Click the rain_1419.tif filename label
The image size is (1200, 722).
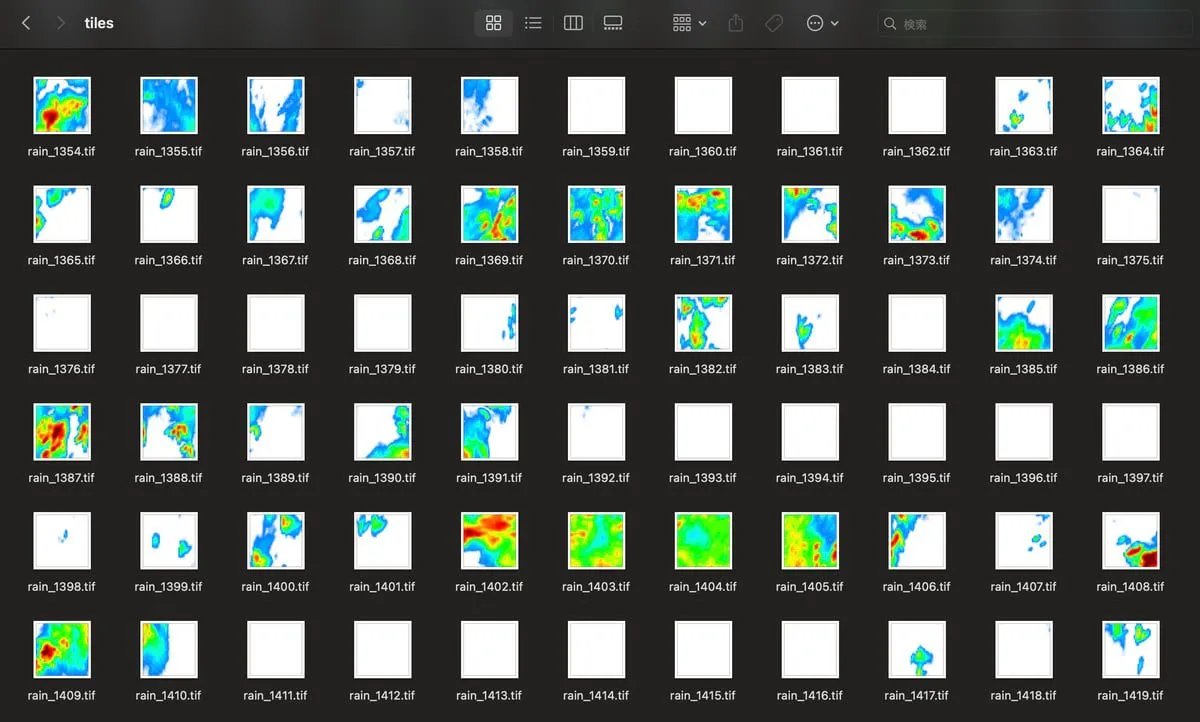pyautogui.click(x=1130, y=696)
